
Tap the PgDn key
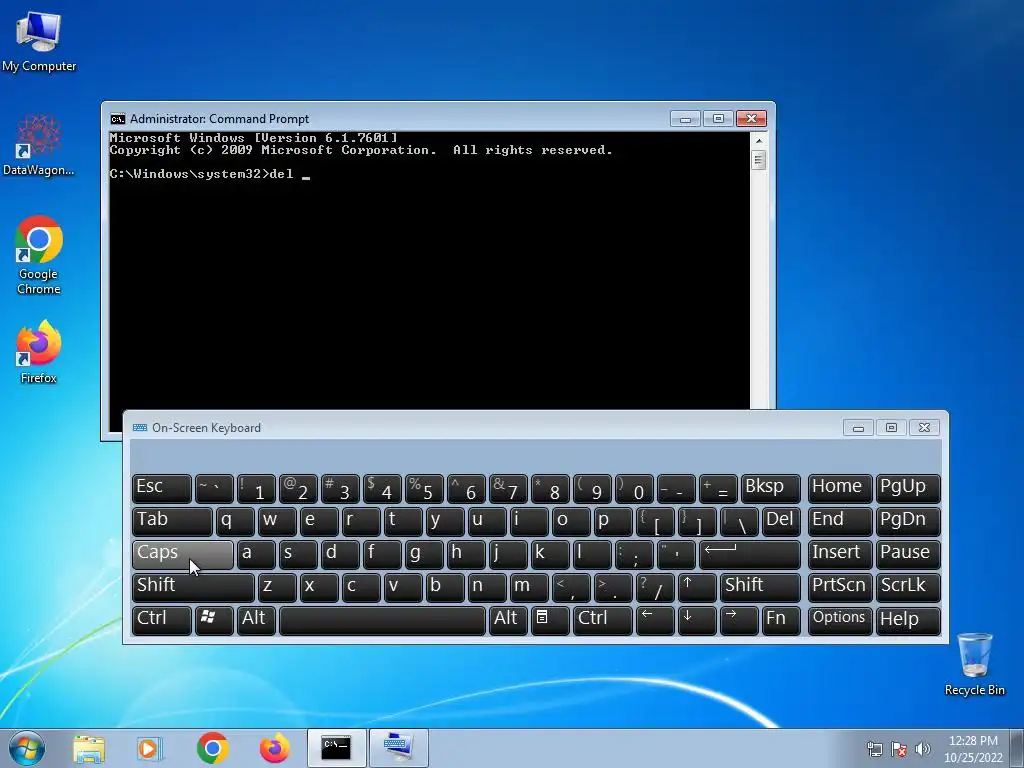tap(908, 521)
